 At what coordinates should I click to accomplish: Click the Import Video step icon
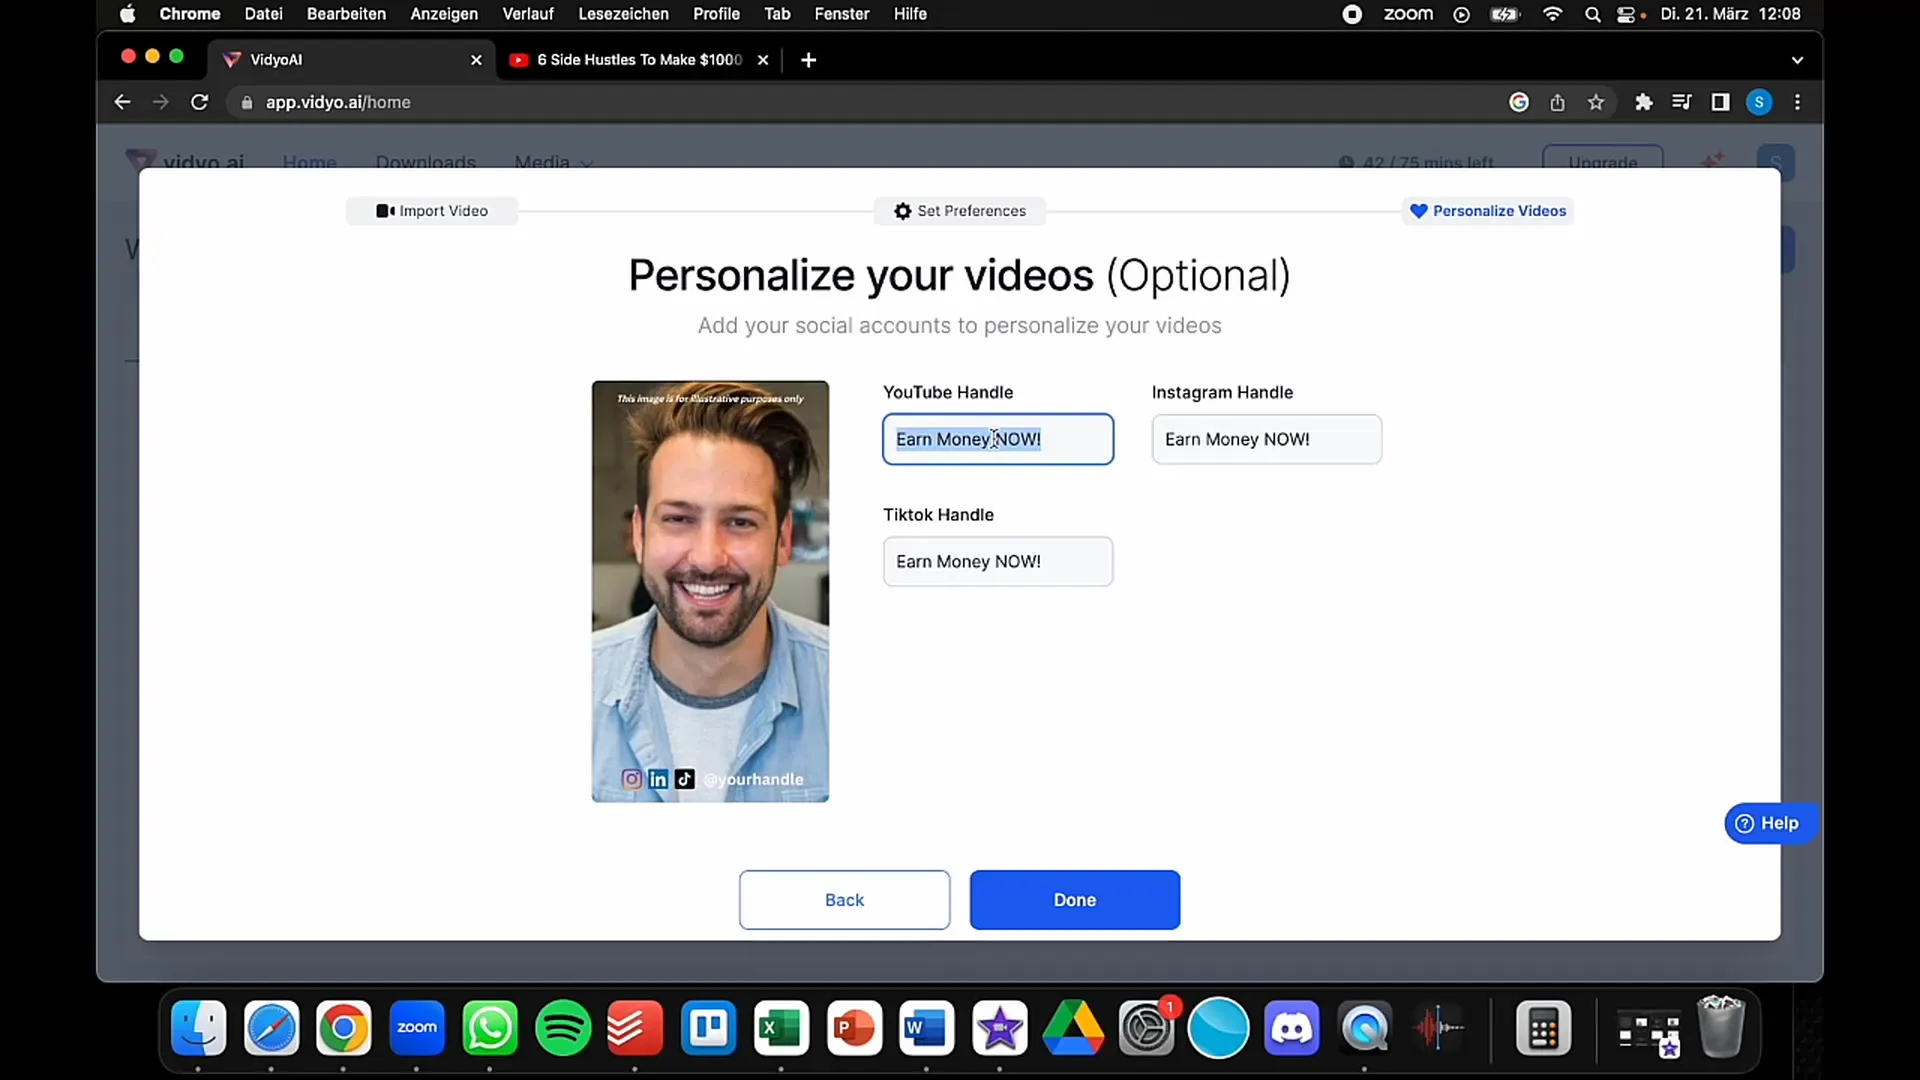pyautogui.click(x=384, y=211)
